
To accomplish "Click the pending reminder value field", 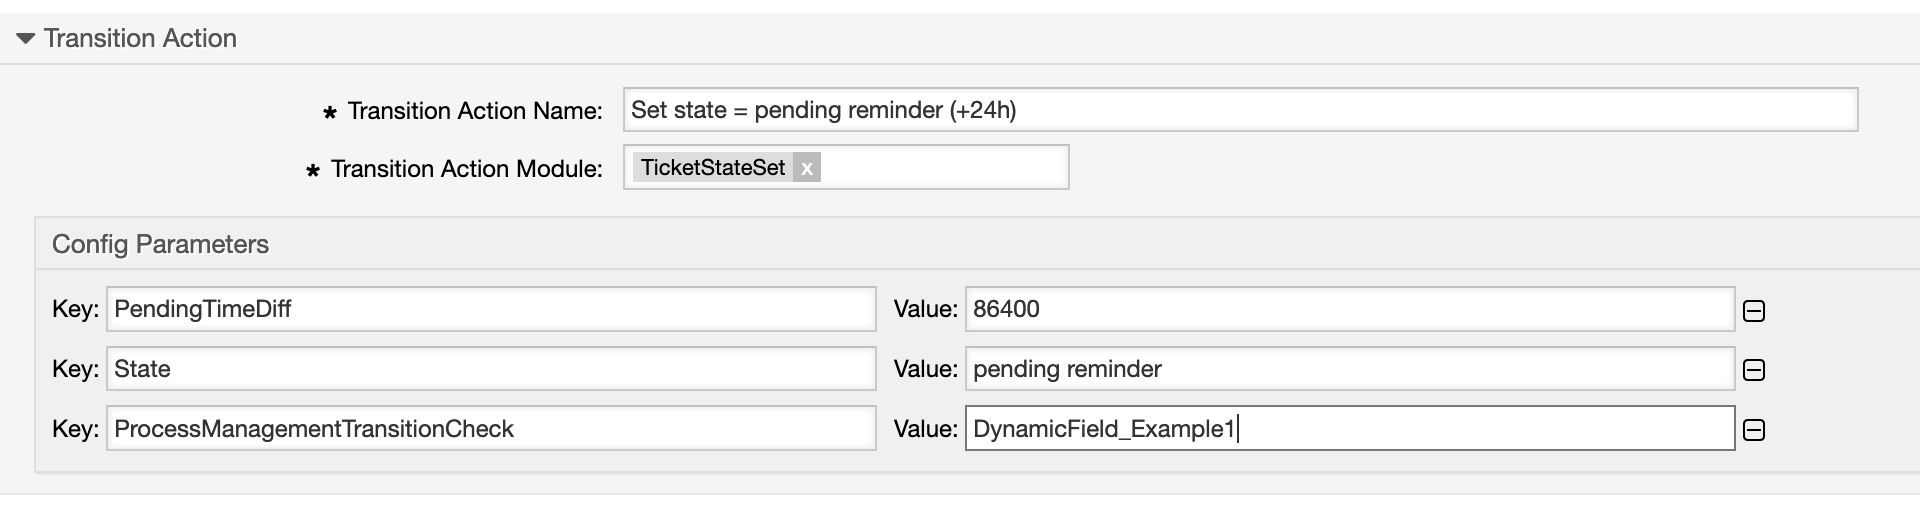I will pyautogui.click(x=1349, y=369).
